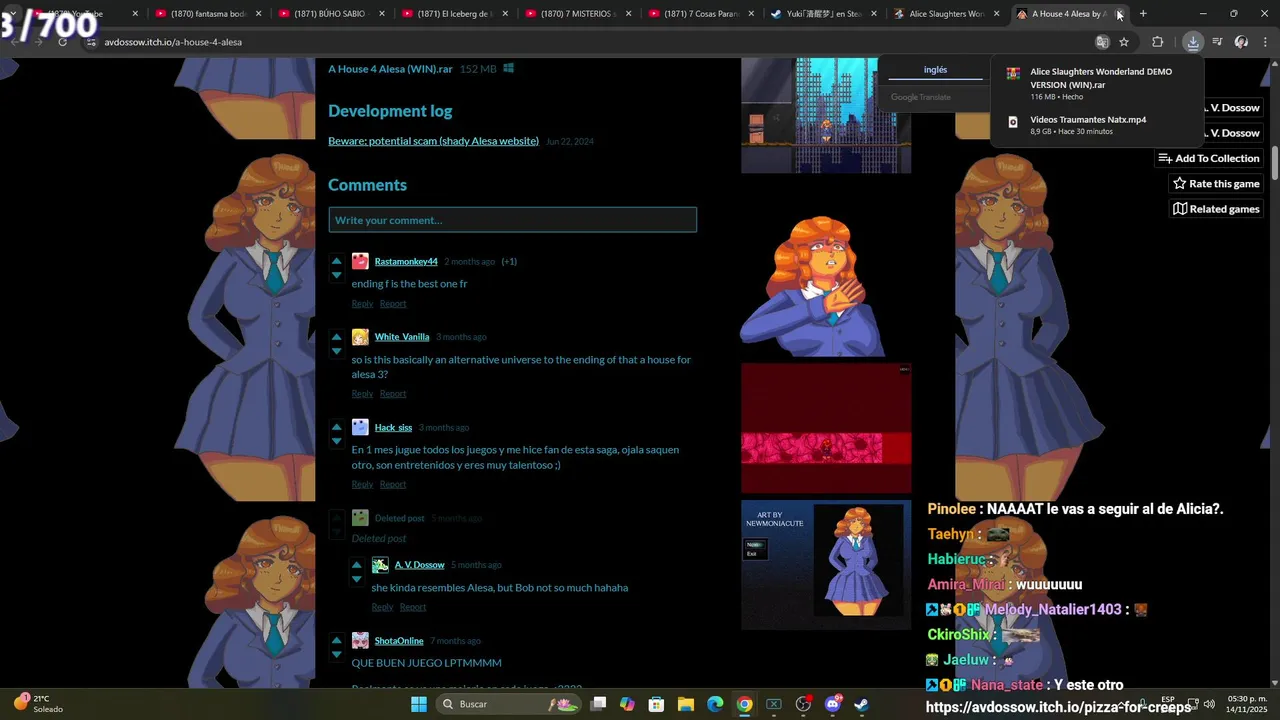Open weather widget showing 21°C Soleado
1280x720 pixels.
[x=38, y=704]
